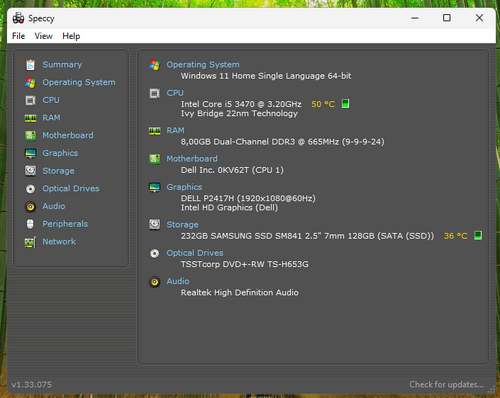Viewport: 500px width, 398px height.
Task: Select the CPU chip icon in sidebar
Action: (x=30, y=100)
